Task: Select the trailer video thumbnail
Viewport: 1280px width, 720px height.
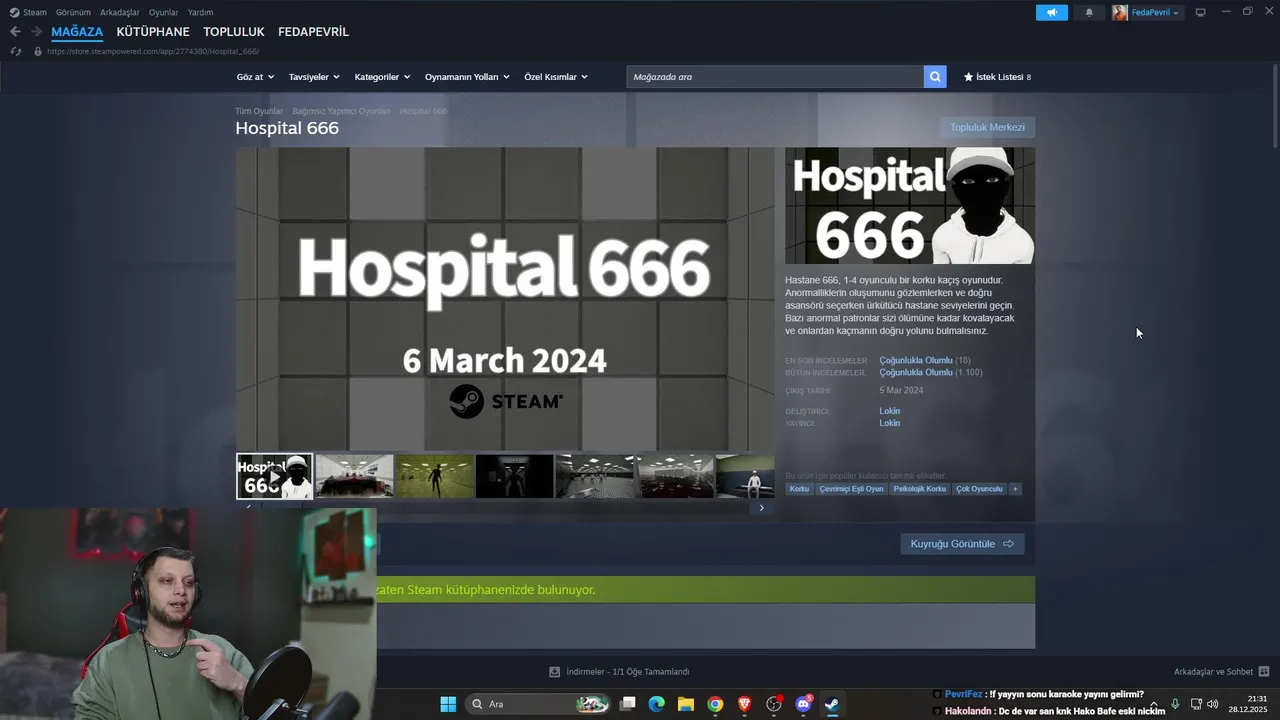Action: point(274,477)
